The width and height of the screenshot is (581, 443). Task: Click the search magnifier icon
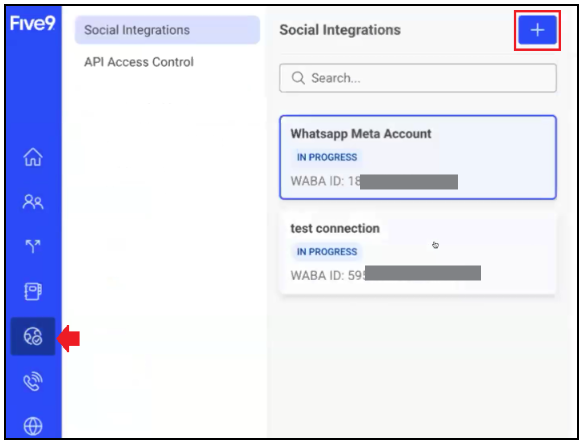pos(298,78)
